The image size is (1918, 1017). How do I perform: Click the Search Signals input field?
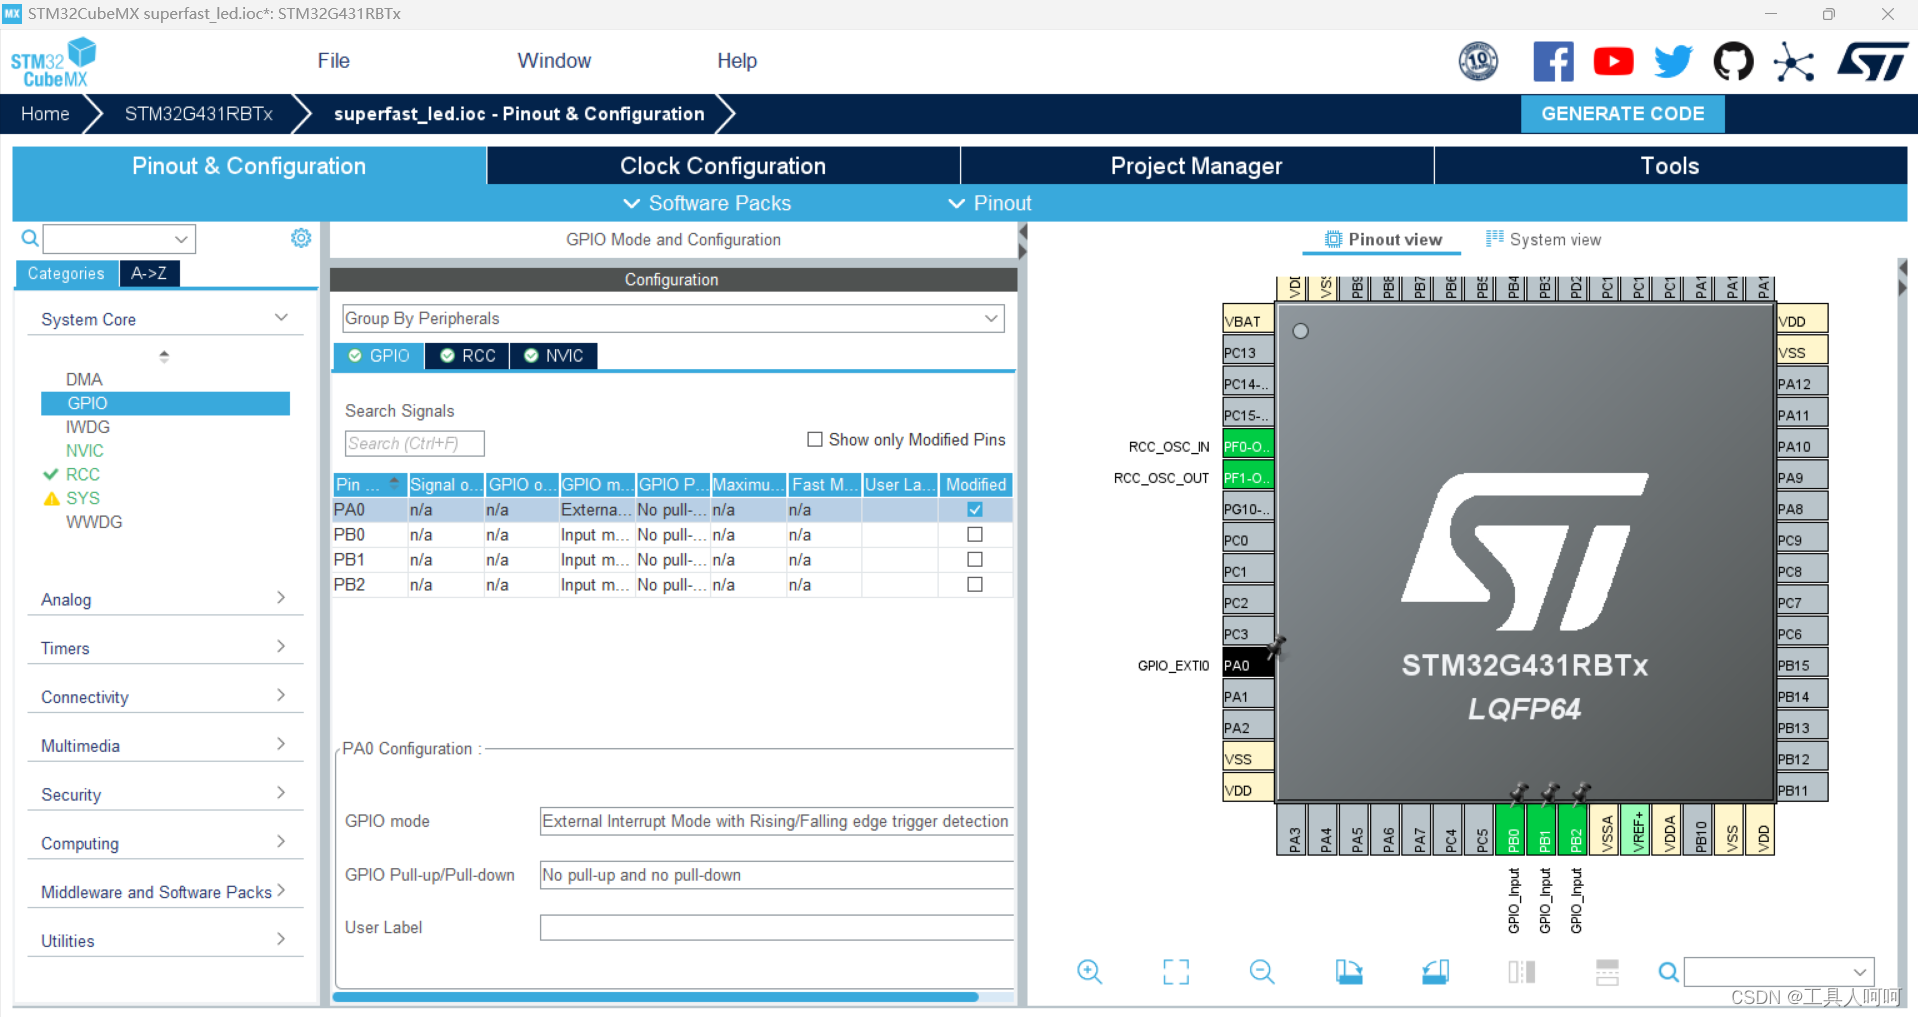point(414,443)
